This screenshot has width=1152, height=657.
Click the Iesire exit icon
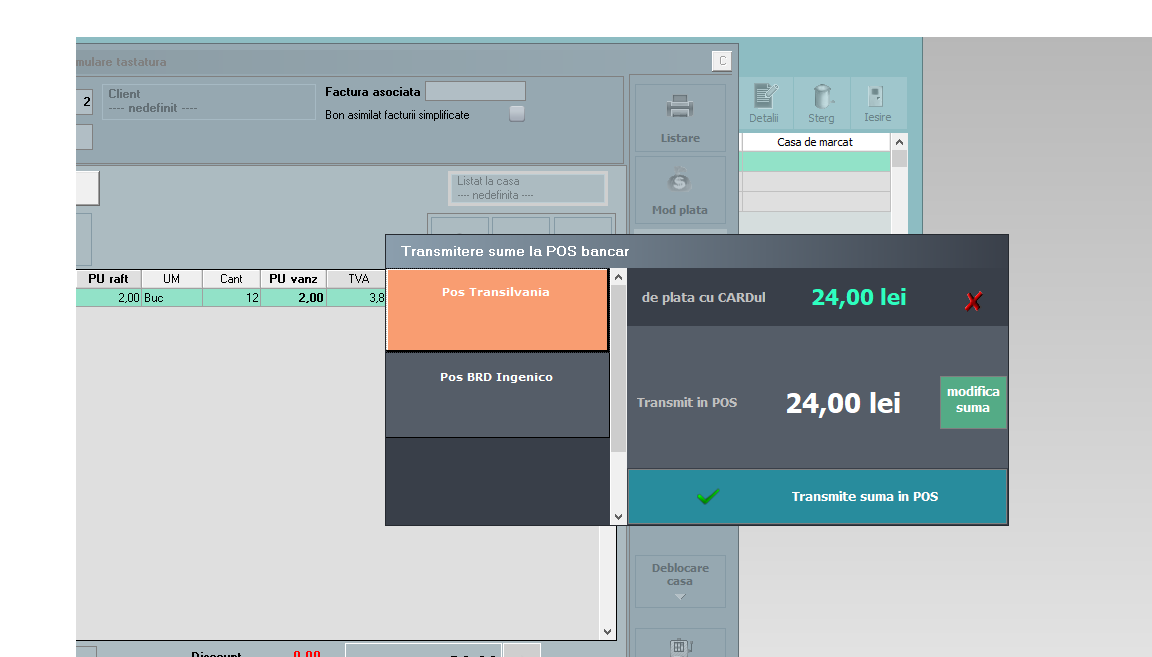pyautogui.click(x=876, y=97)
